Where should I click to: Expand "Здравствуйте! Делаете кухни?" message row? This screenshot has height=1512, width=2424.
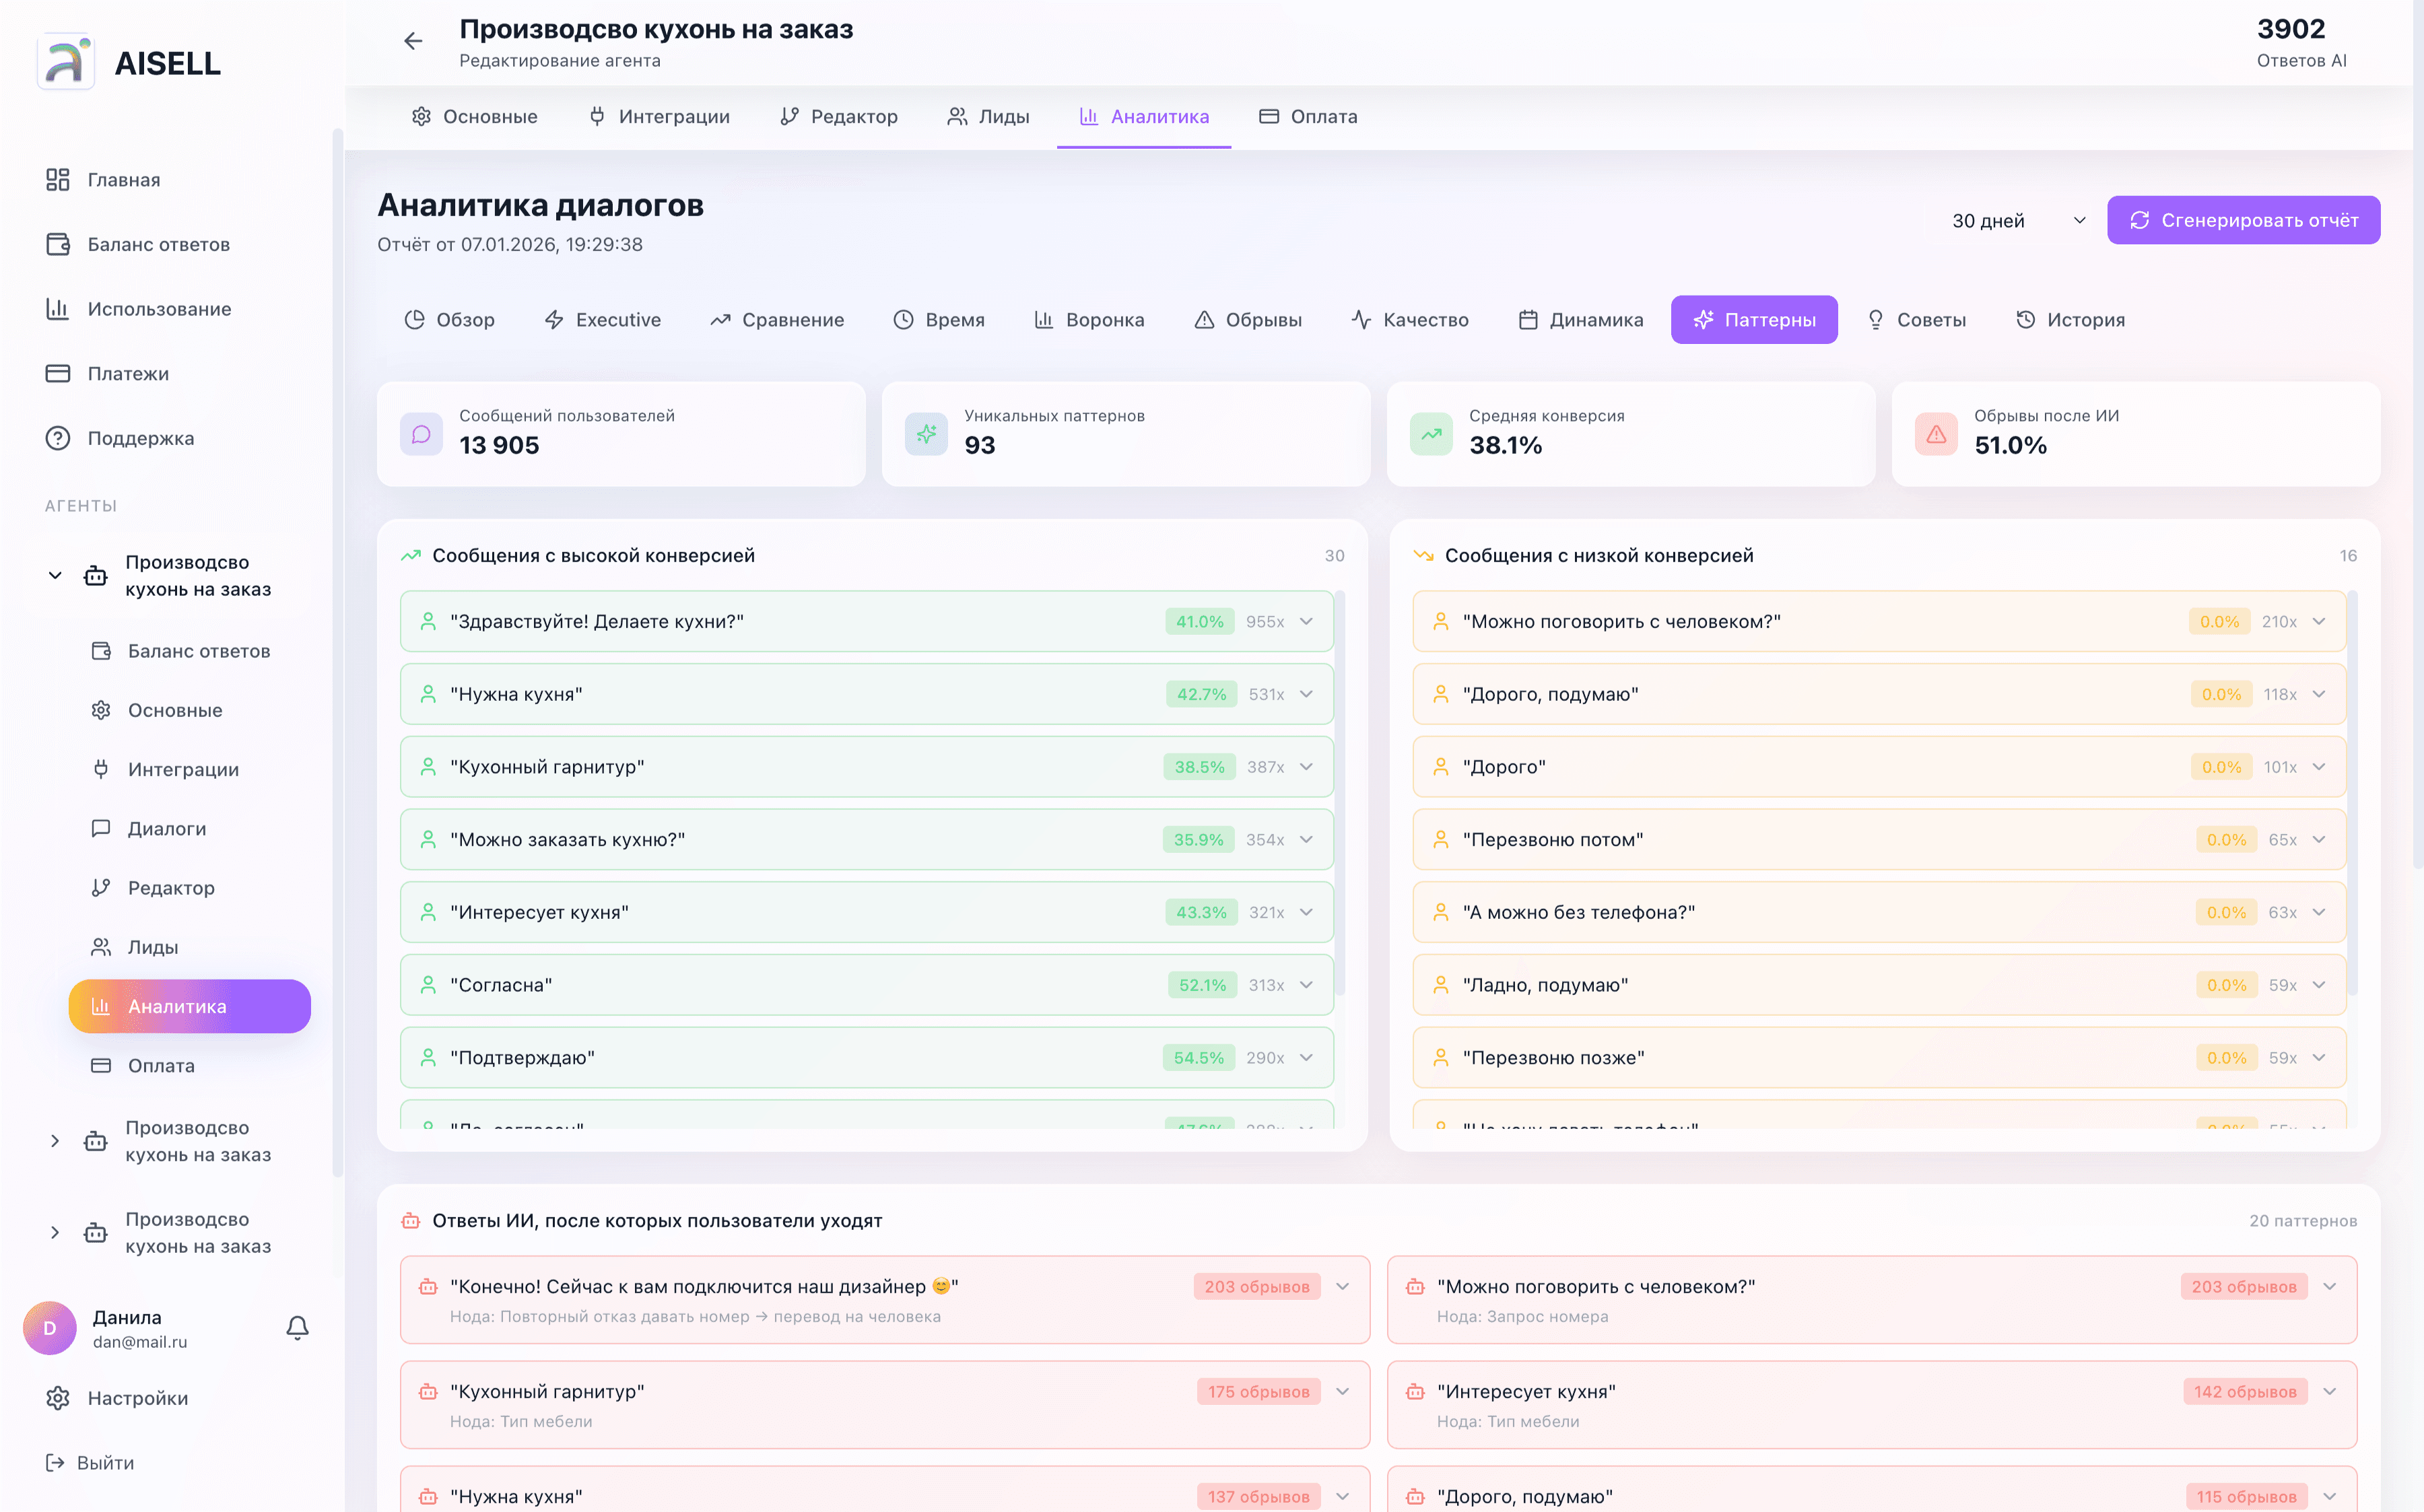pos(1306,621)
